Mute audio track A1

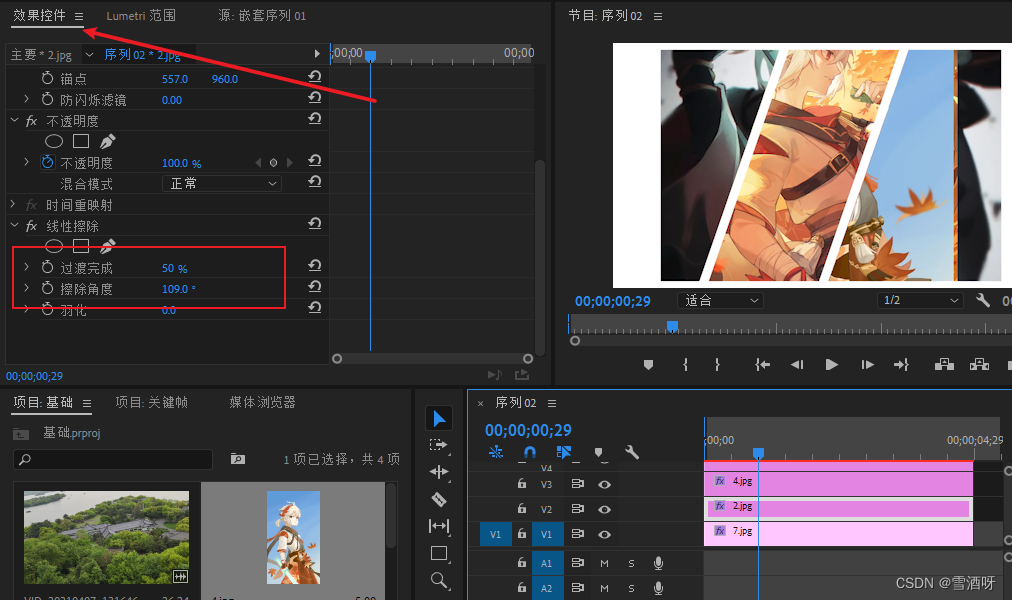point(604,563)
